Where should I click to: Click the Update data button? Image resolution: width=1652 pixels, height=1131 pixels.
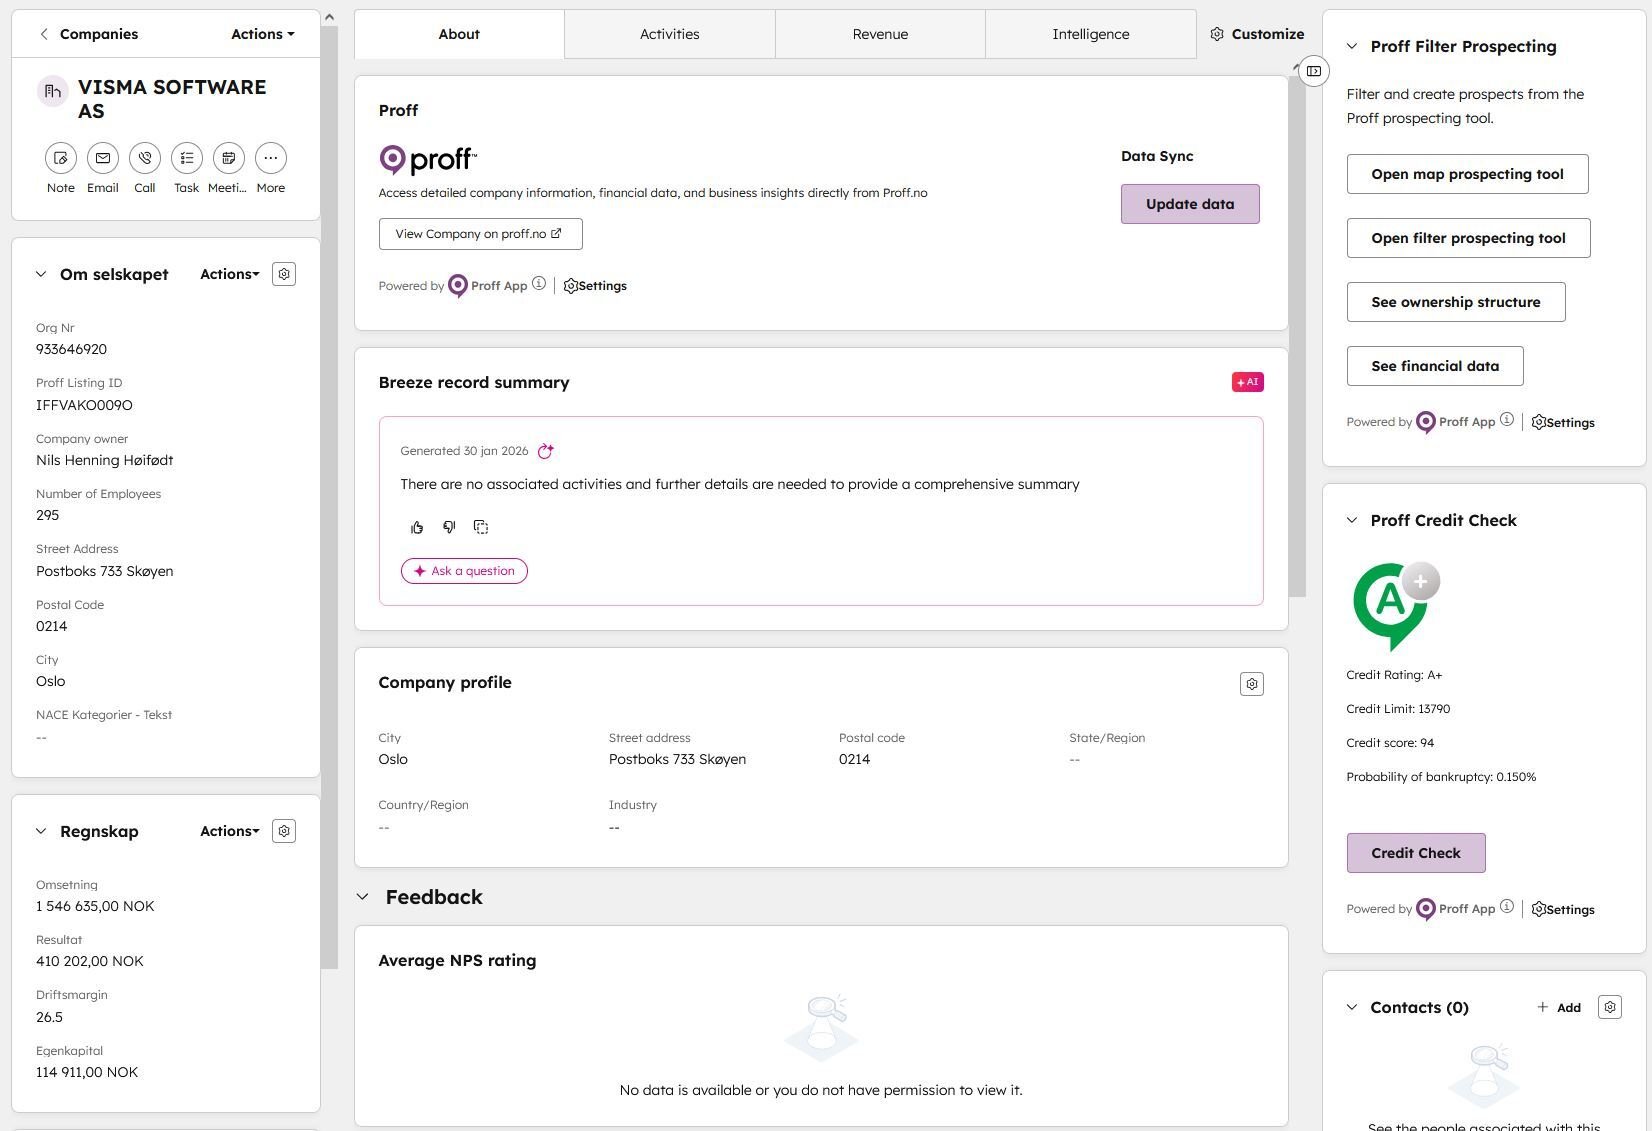[x=1190, y=204]
